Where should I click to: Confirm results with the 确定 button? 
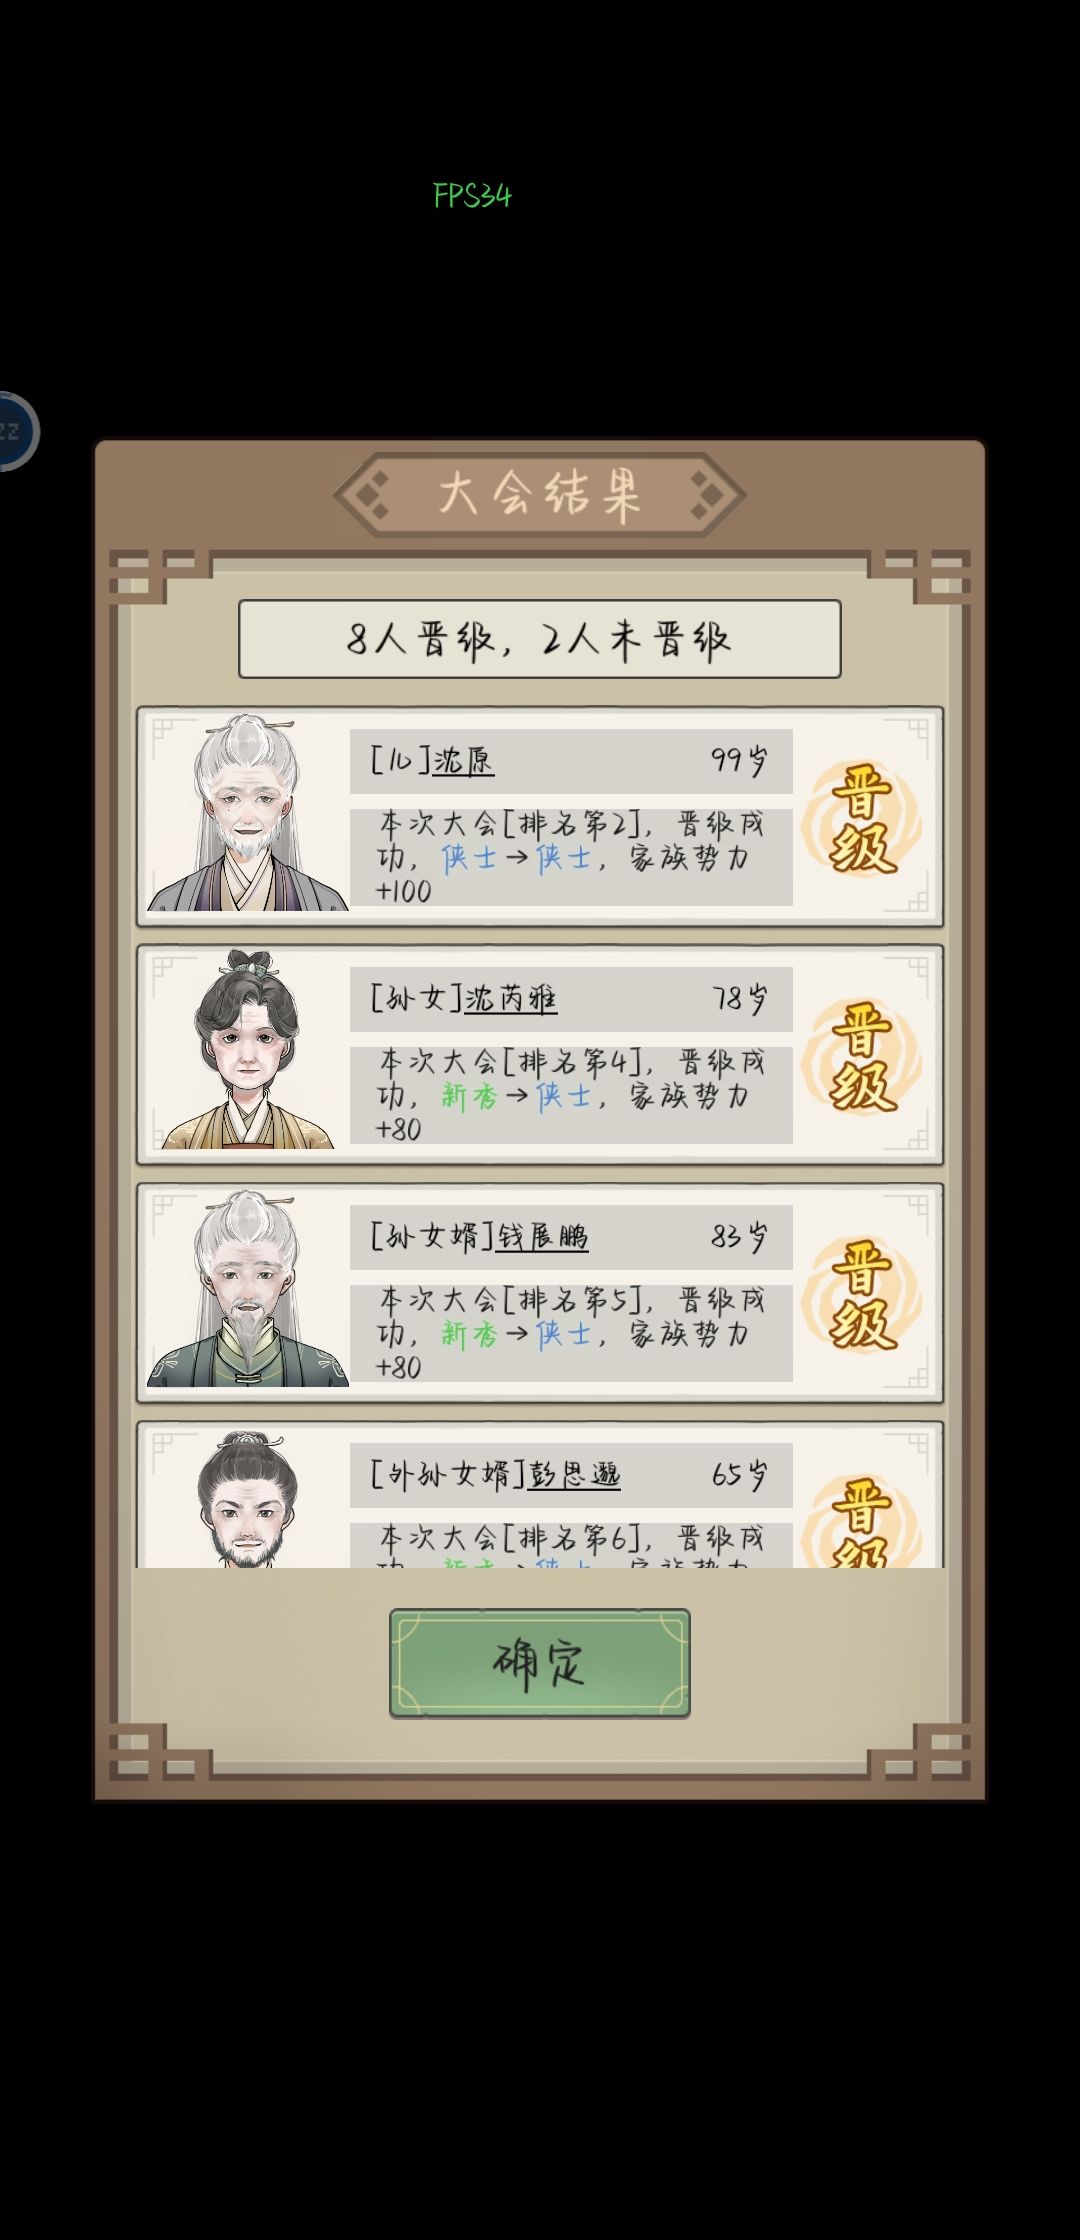[x=540, y=1663]
